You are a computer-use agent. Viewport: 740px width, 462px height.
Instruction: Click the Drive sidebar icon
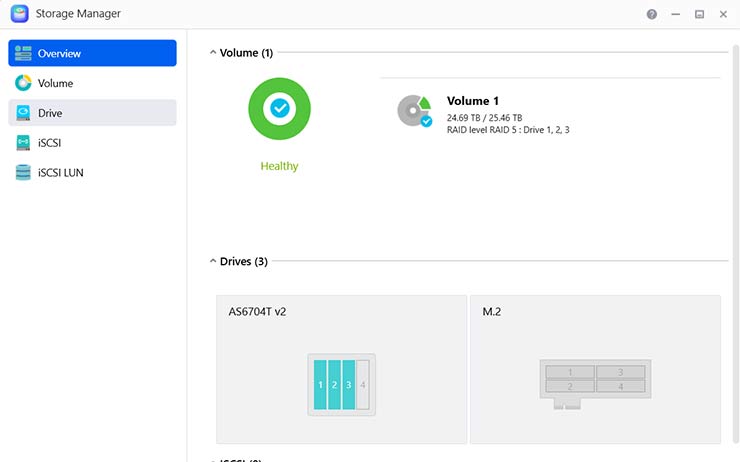23,113
